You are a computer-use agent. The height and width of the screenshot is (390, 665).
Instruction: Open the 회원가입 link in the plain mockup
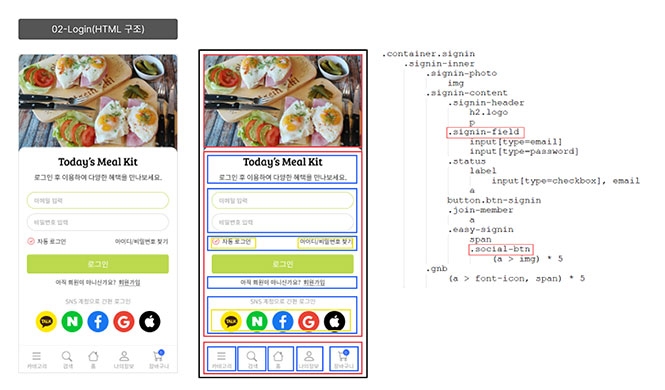pyautogui.click(x=129, y=282)
